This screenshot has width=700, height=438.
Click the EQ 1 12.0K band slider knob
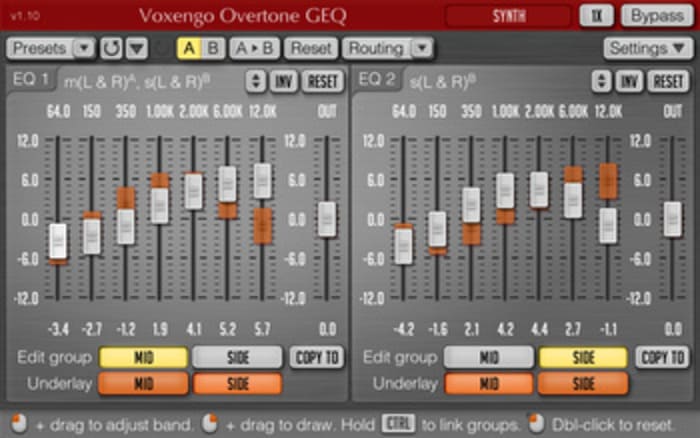tap(262, 181)
